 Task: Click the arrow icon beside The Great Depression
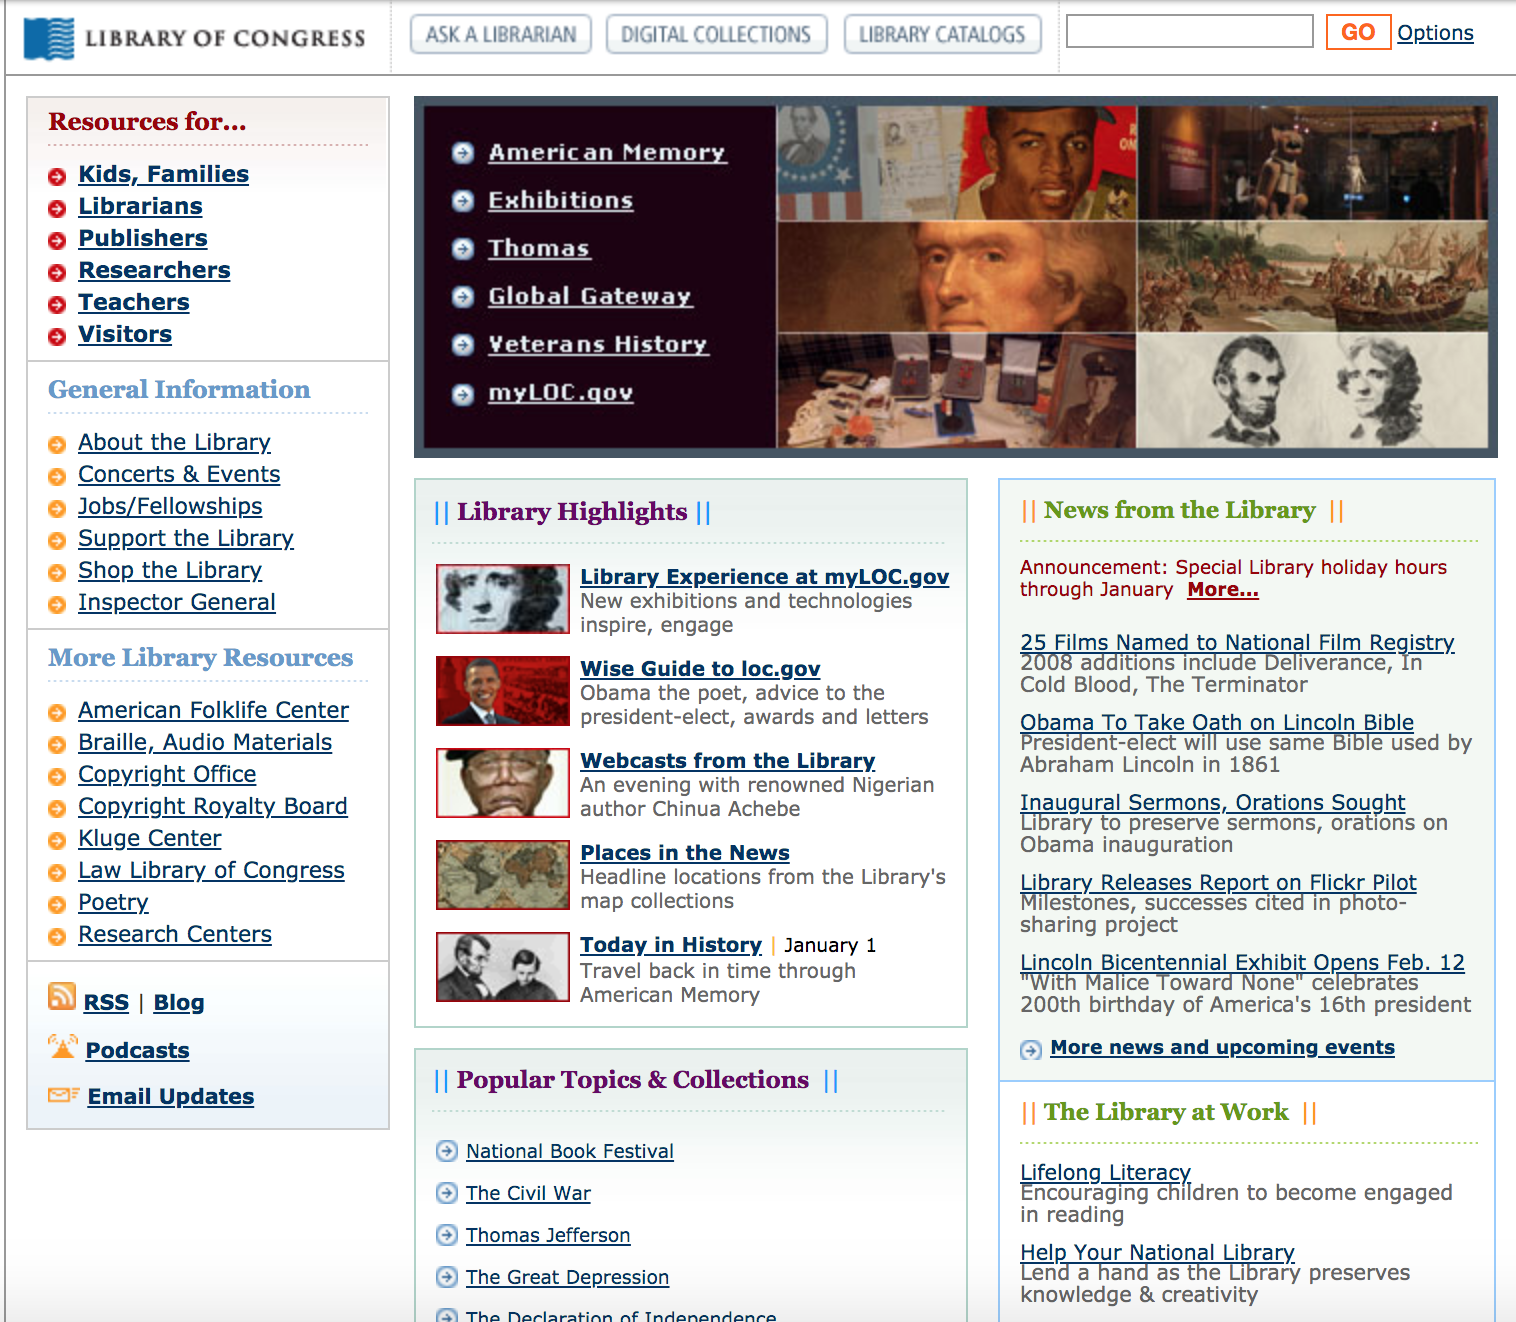pyautogui.click(x=447, y=1277)
